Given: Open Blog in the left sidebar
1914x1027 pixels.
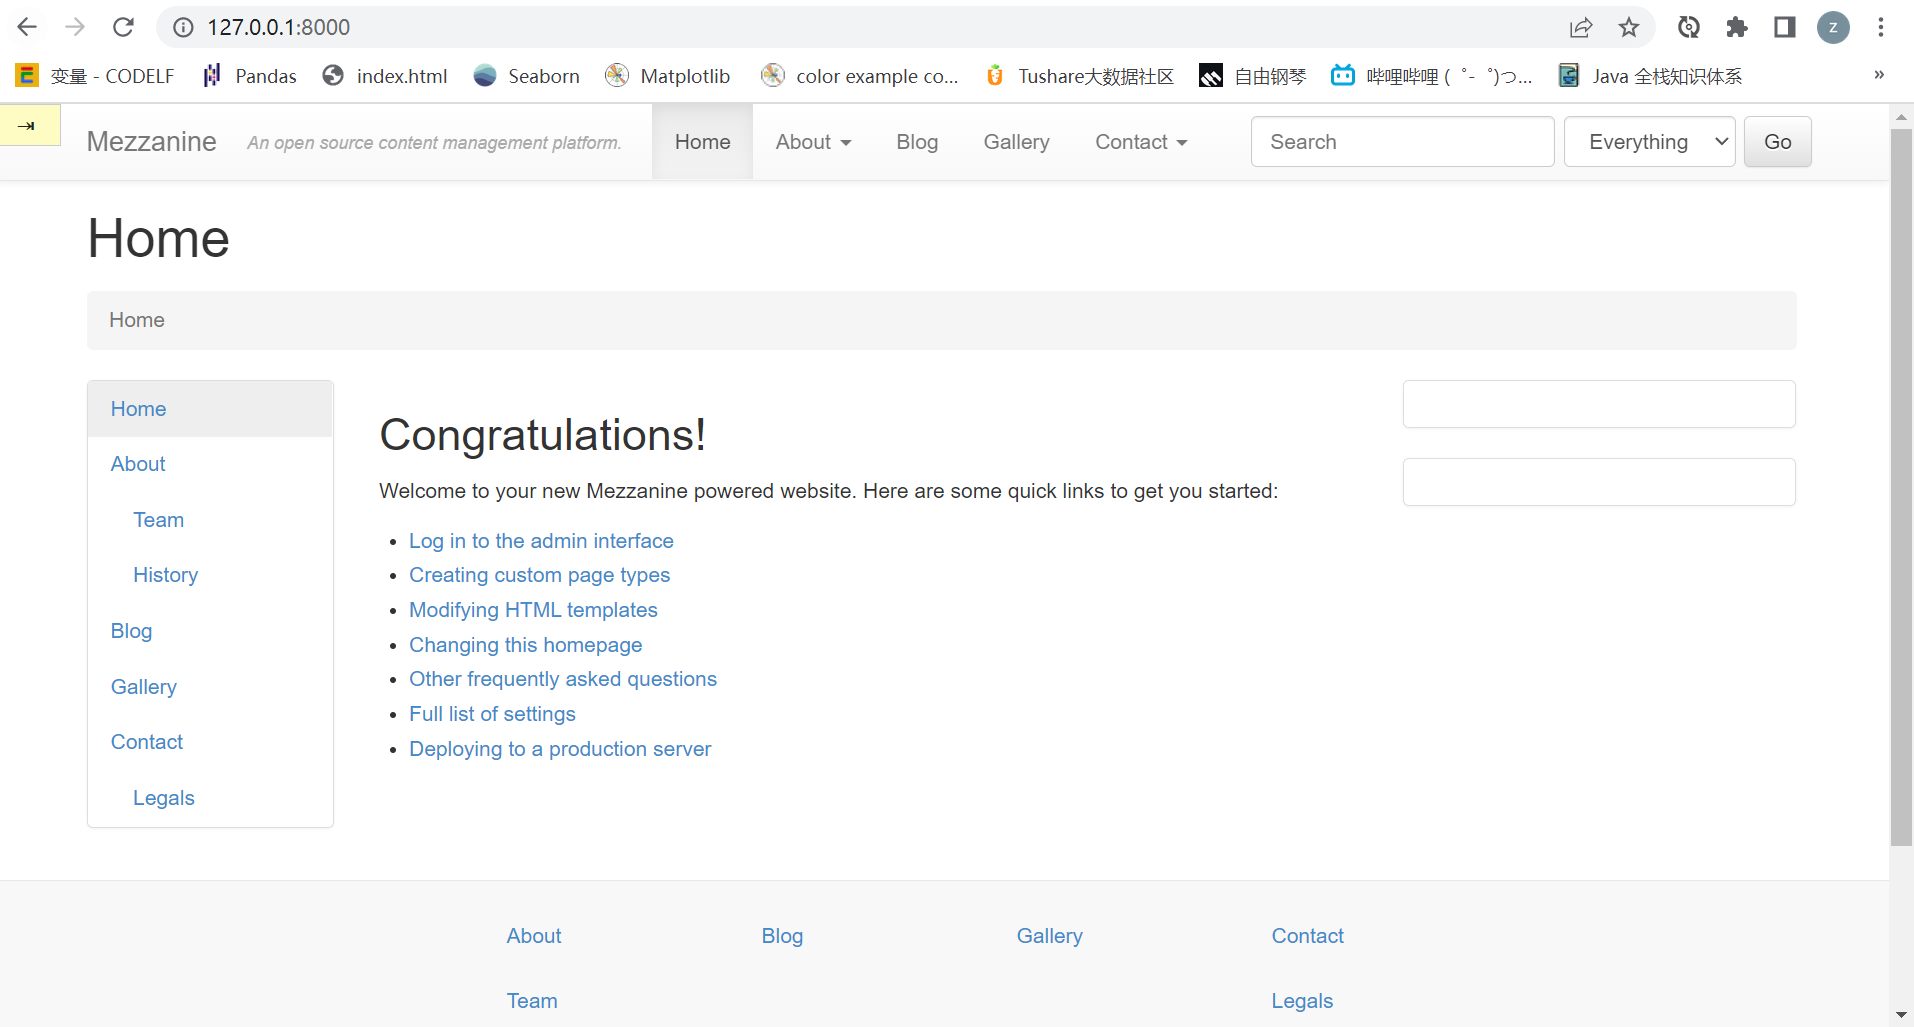Looking at the screenshot, I should pos(210,631).
